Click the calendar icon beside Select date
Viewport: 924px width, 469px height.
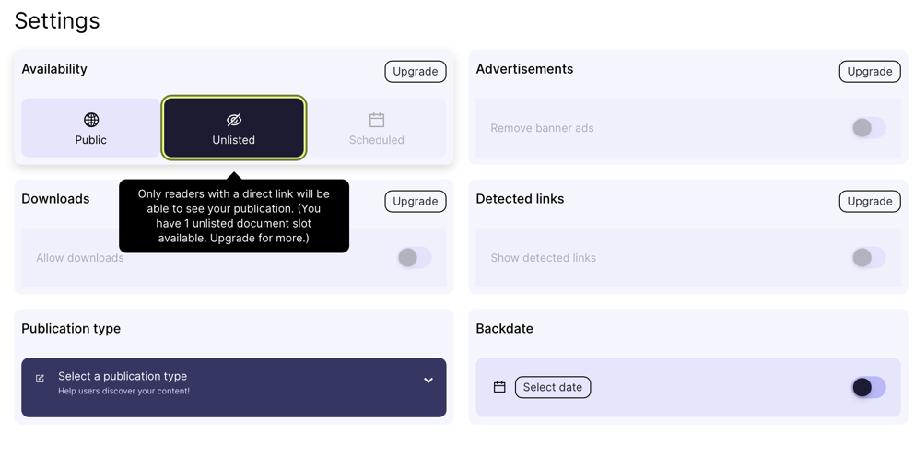(500, 387)
